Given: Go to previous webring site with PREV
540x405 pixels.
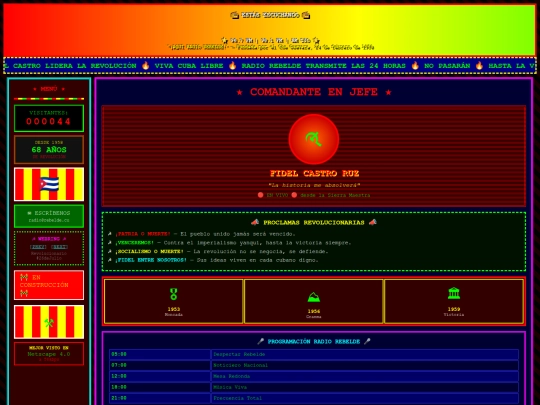Looking at the screenshot, I should (38, 247).
